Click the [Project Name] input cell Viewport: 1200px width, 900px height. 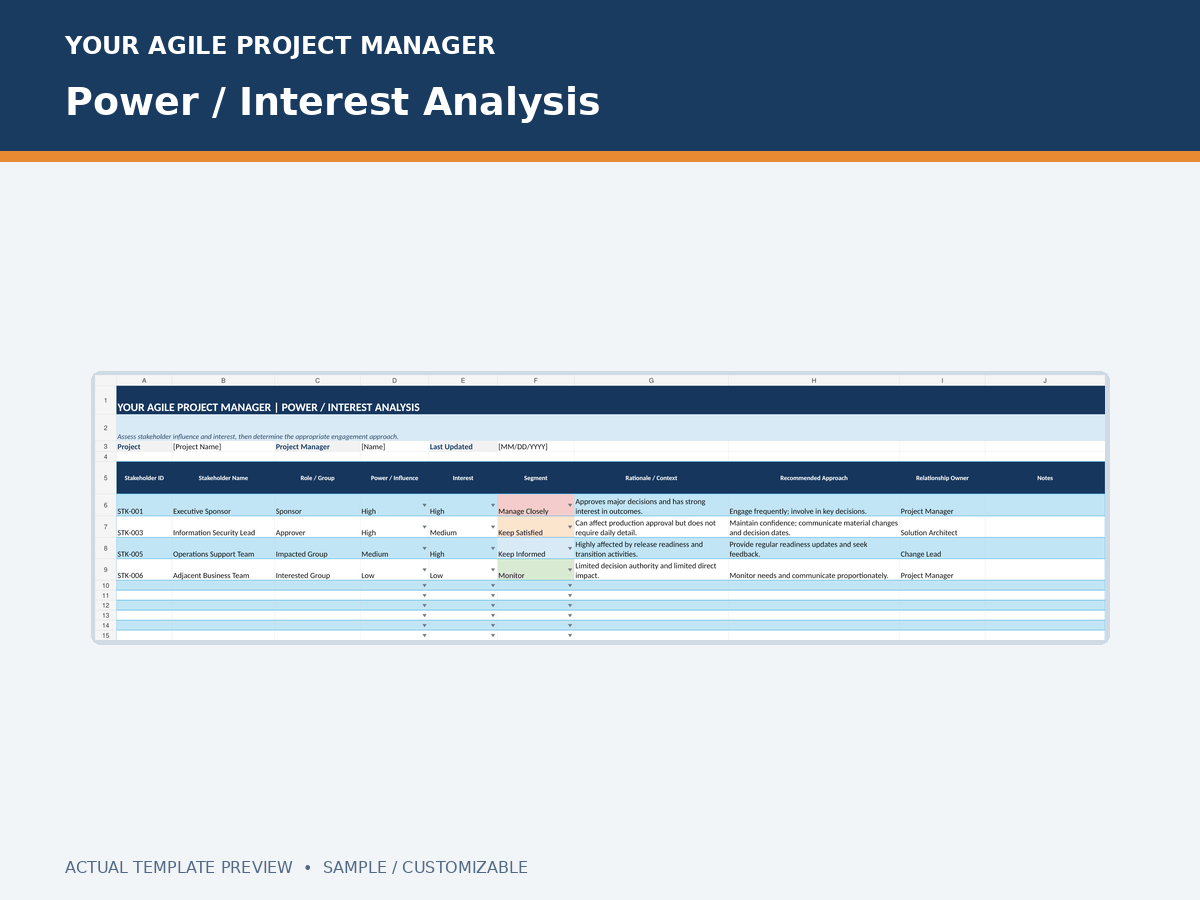[223, 447]
